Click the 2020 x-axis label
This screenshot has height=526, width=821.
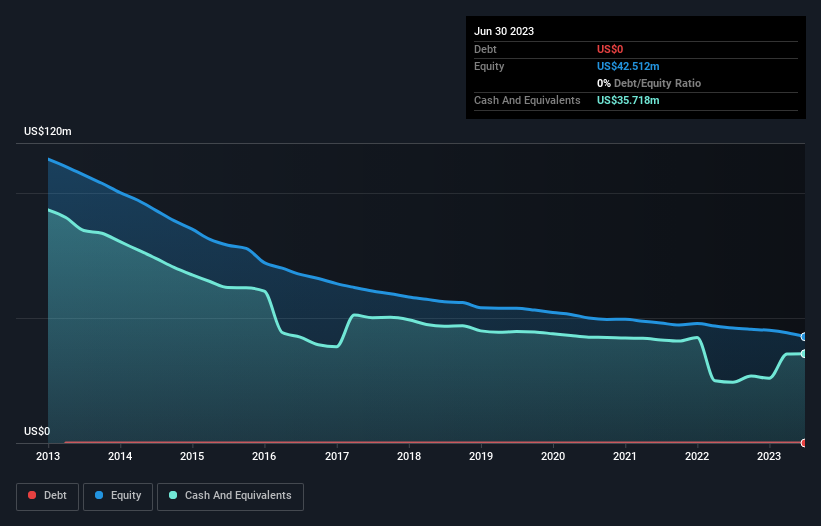click(553, 456)
